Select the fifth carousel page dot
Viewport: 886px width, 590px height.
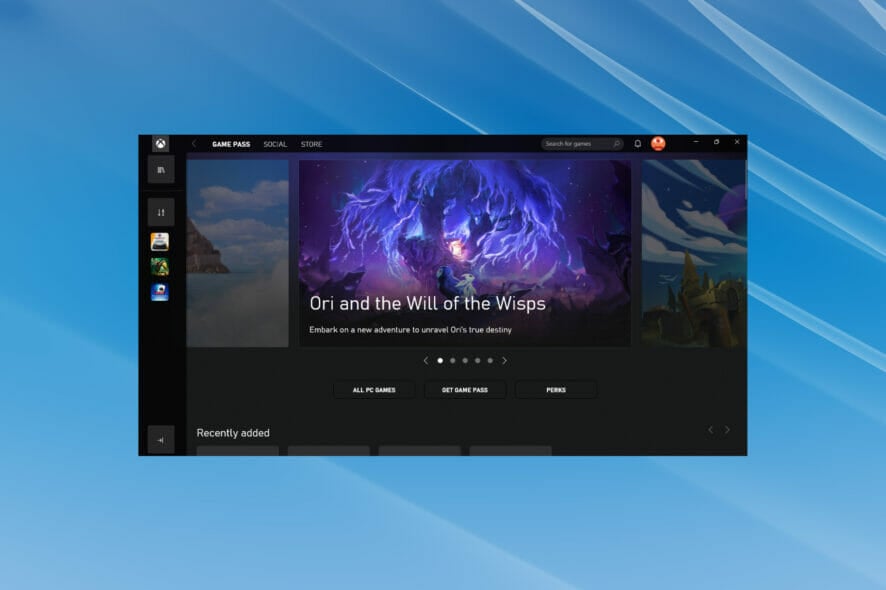[x=490, y=361]
